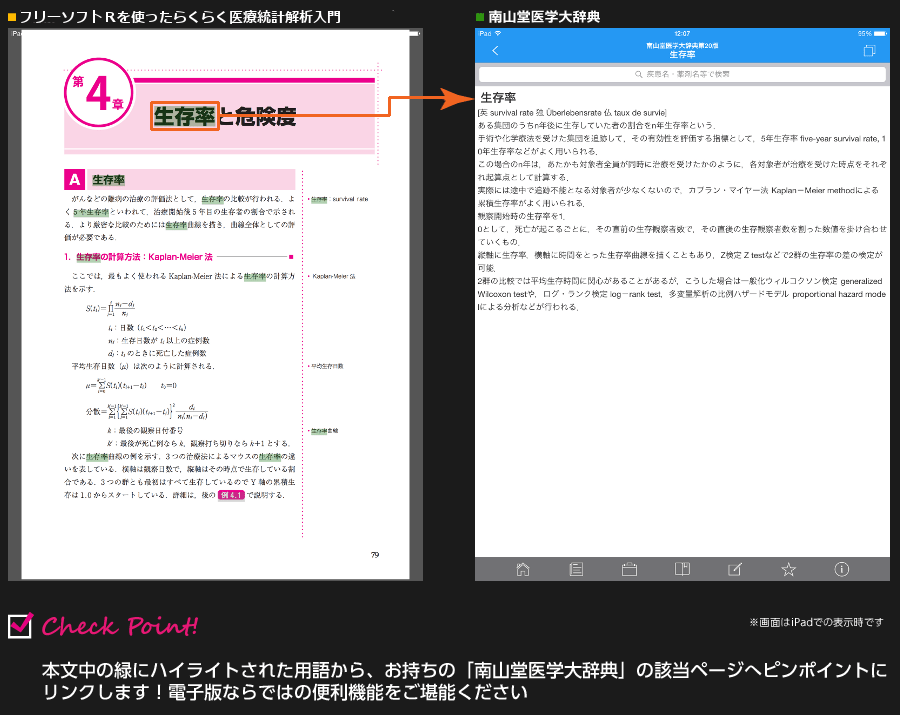Viewport: 900px width, 715px height.
Task: Open the contents list icon in the bottom toolbar
Action: (577, 570)
